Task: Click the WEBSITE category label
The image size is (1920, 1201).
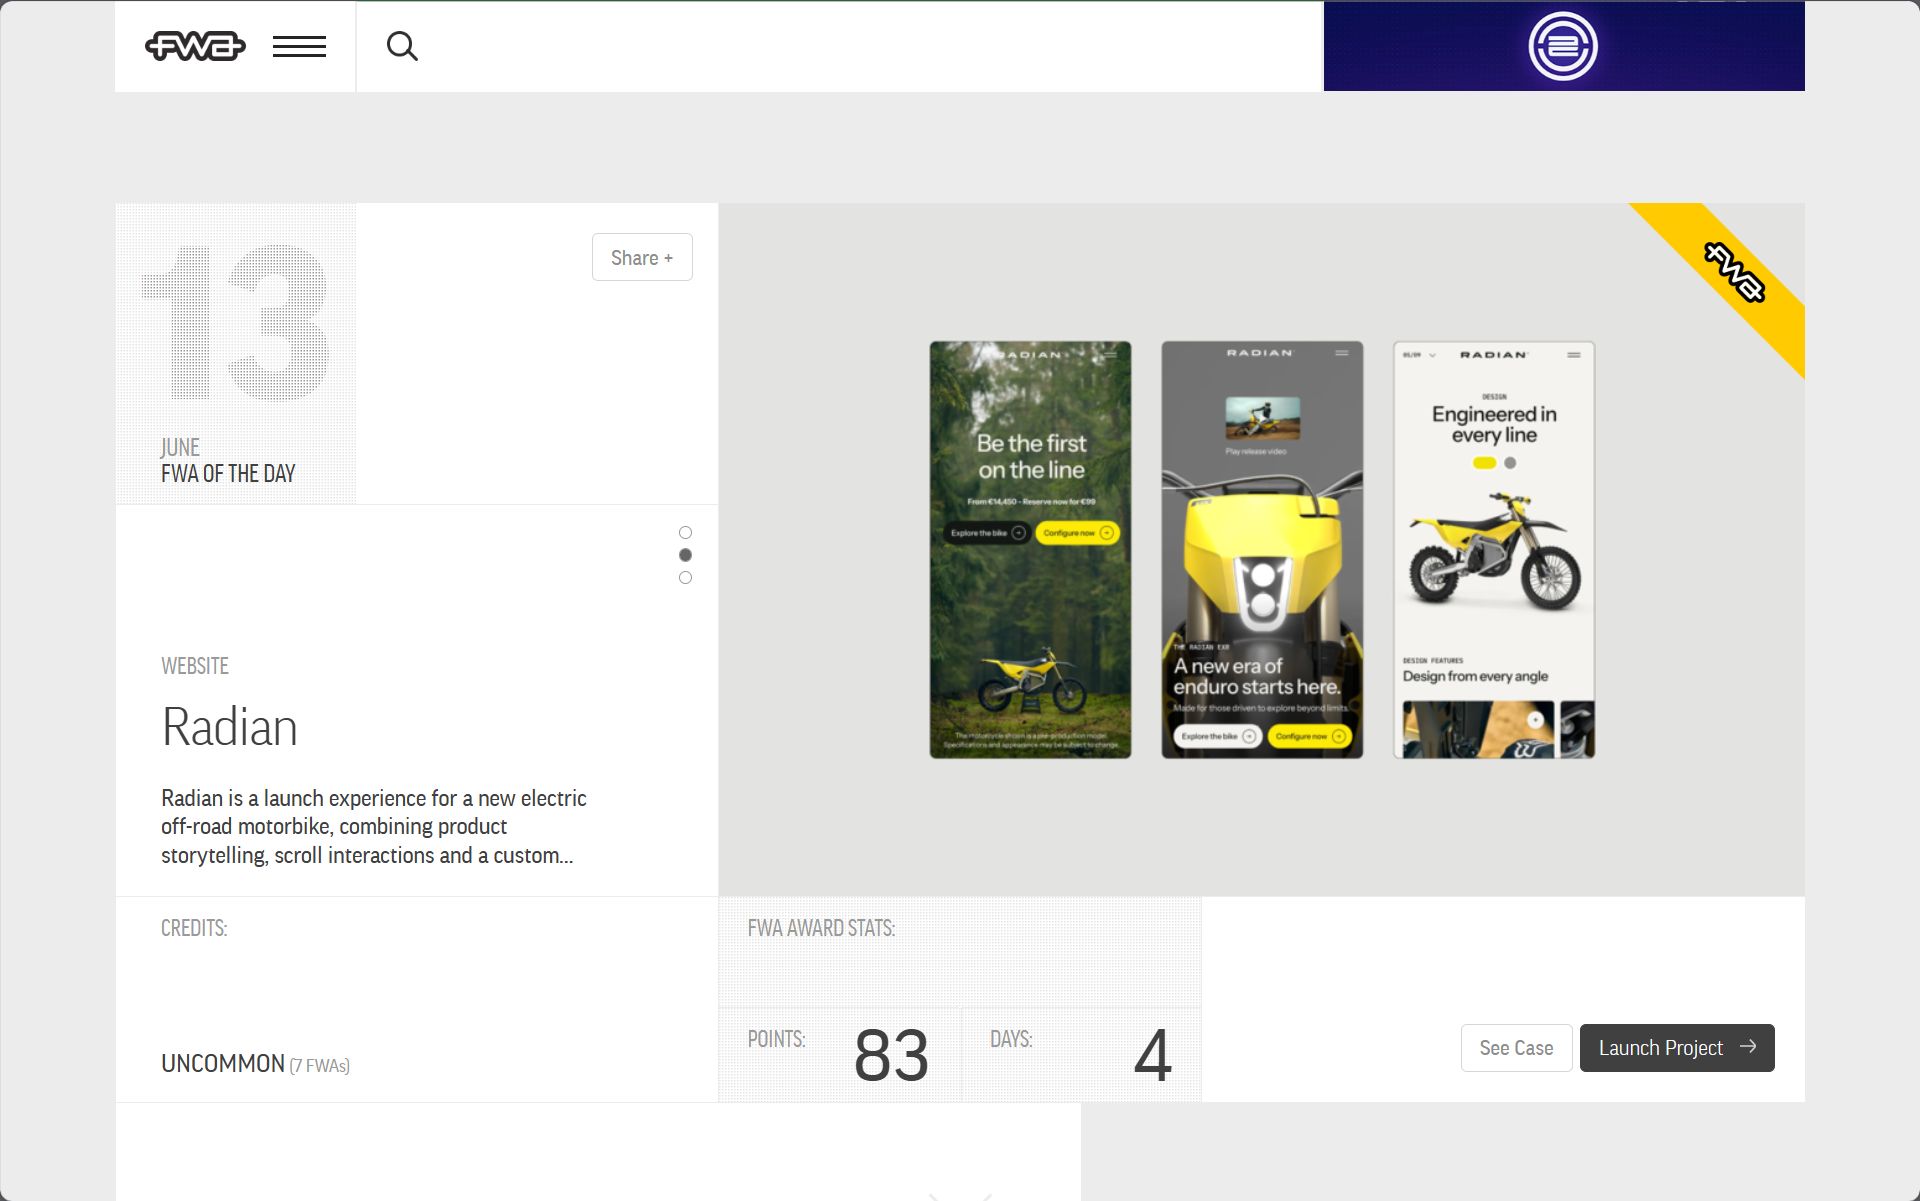Action: pyautogui.click(x=195, y=666)
